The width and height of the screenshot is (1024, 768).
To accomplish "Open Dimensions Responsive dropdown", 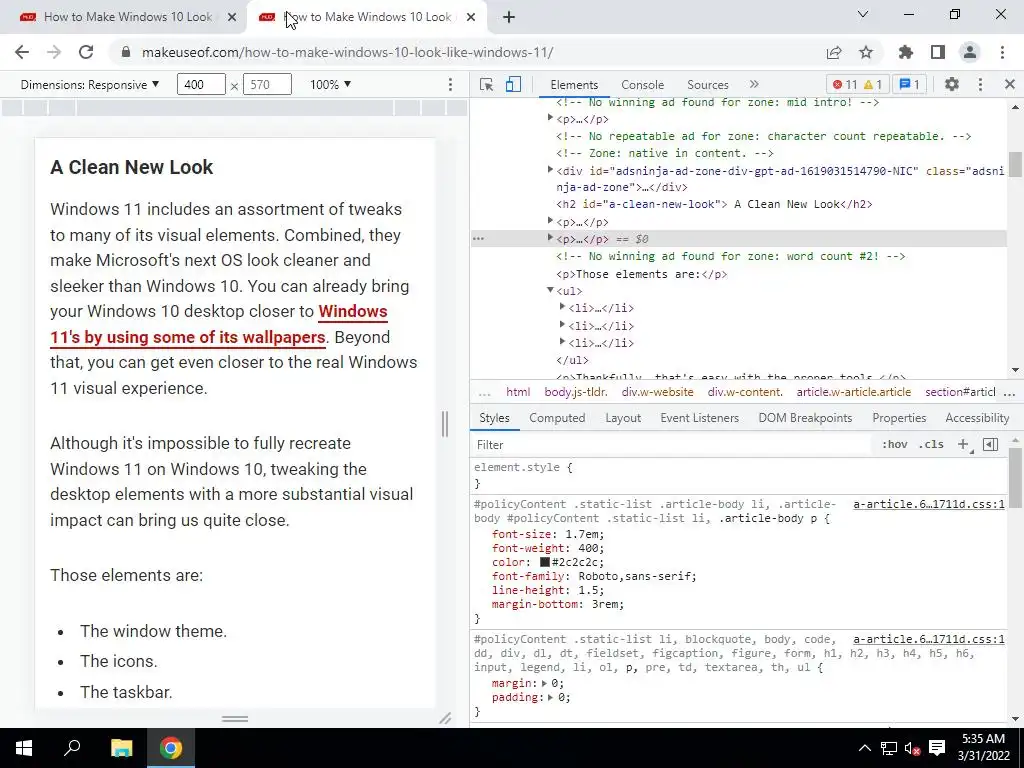I will click(89, 84).
